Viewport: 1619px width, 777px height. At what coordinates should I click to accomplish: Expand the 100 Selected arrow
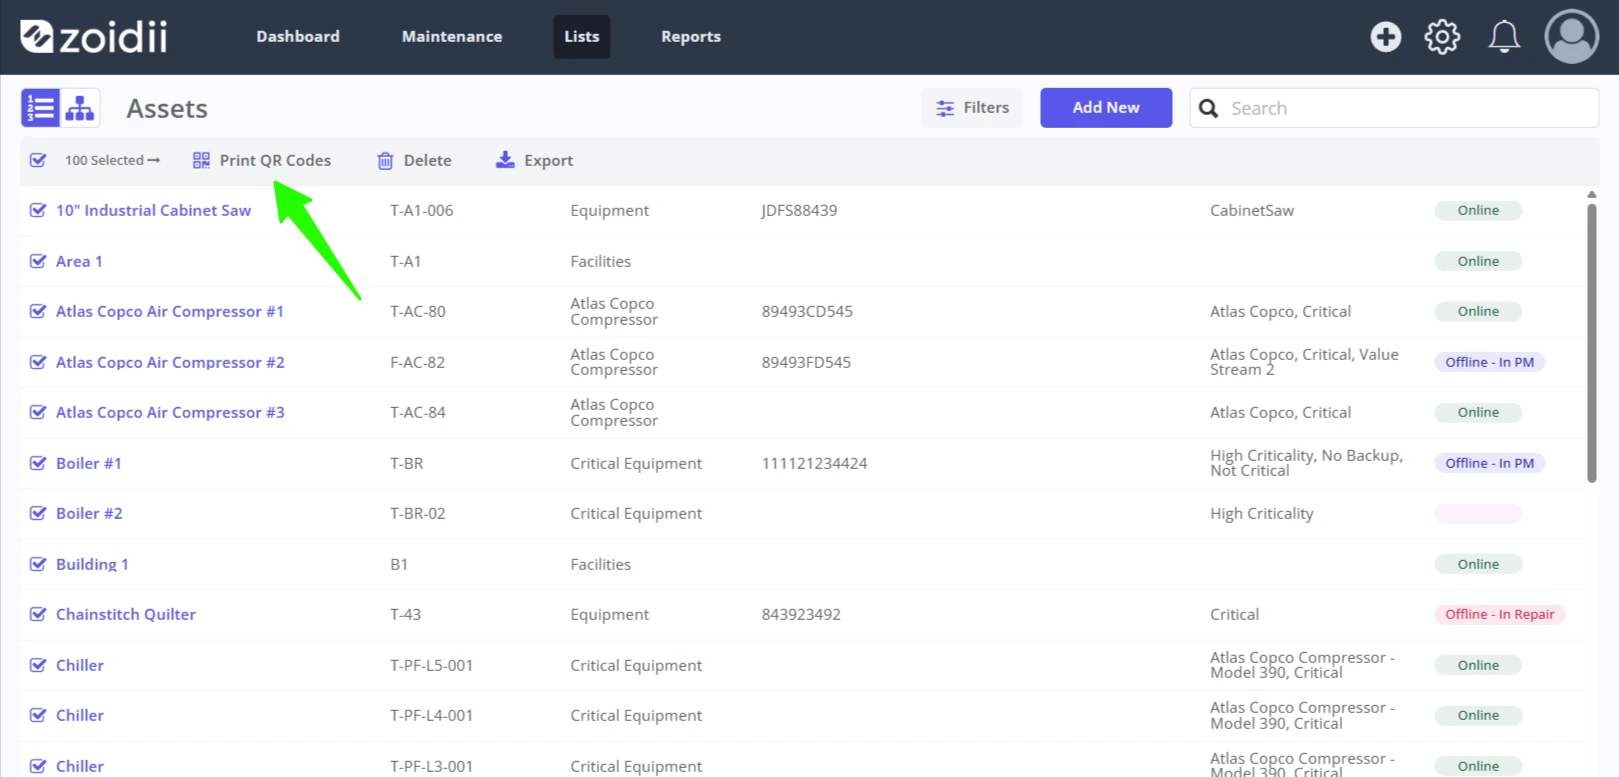click(x=153, y=160)
